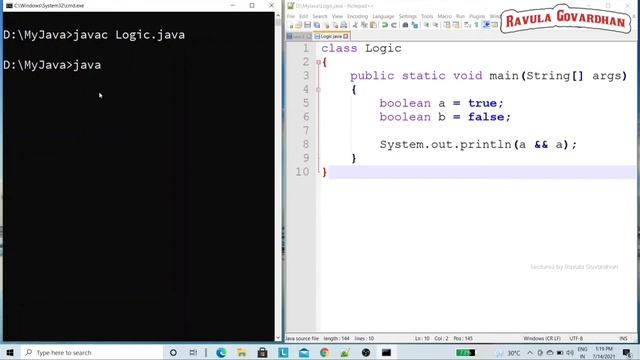Click the INS status bar indicator
The height and width of the screenshot is (360, 640).
623,338
